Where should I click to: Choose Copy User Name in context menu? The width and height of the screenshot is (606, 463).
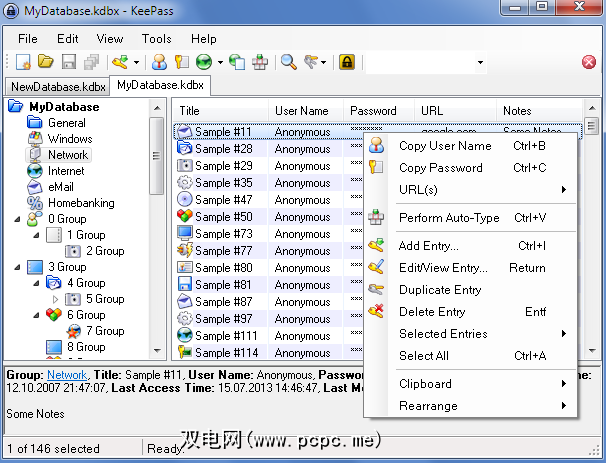[x=471, y=146]
